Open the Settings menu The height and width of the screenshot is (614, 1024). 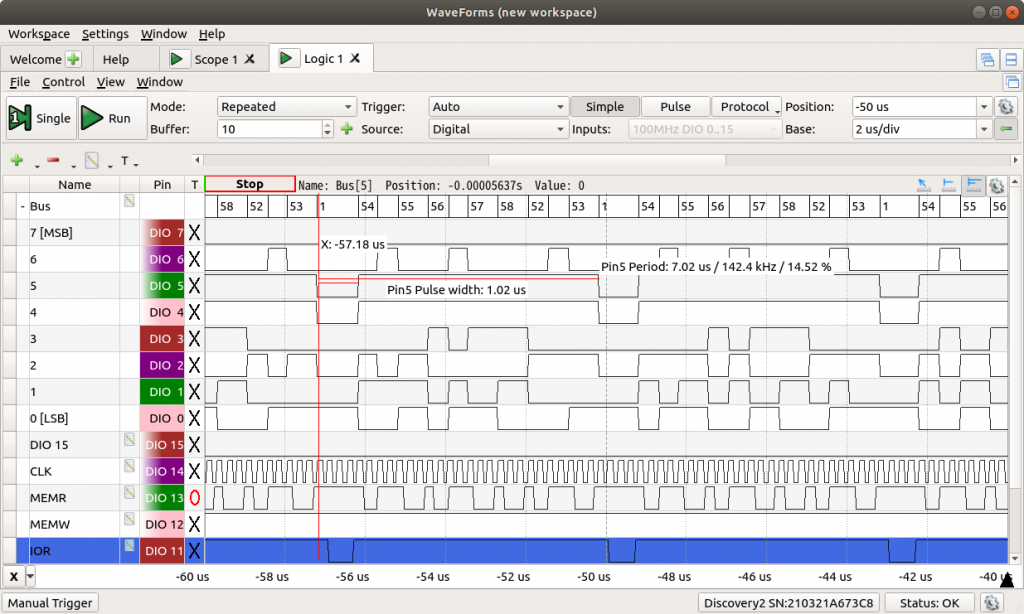click(x=105, y=34)
